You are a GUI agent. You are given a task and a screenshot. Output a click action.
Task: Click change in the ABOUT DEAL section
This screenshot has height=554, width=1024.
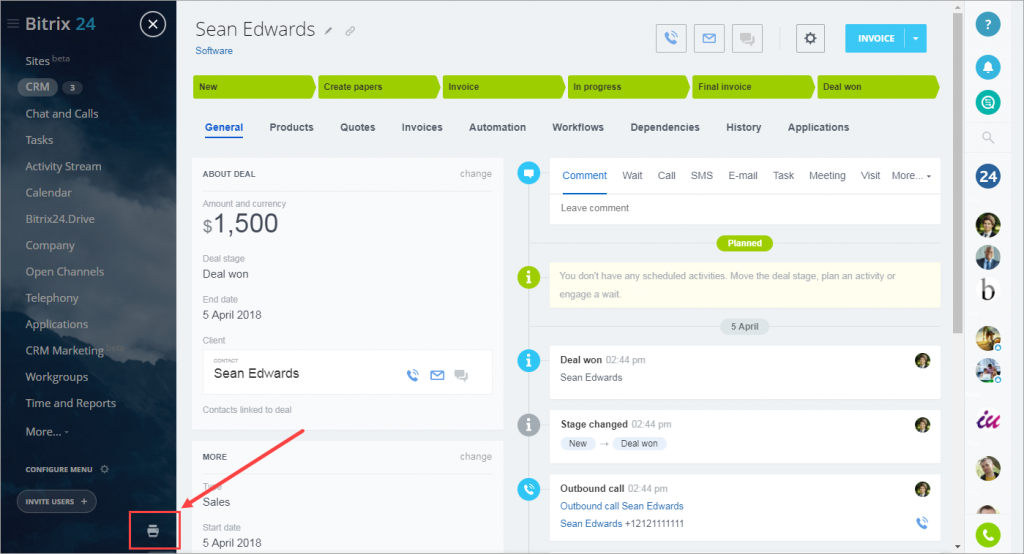(475, 174)
